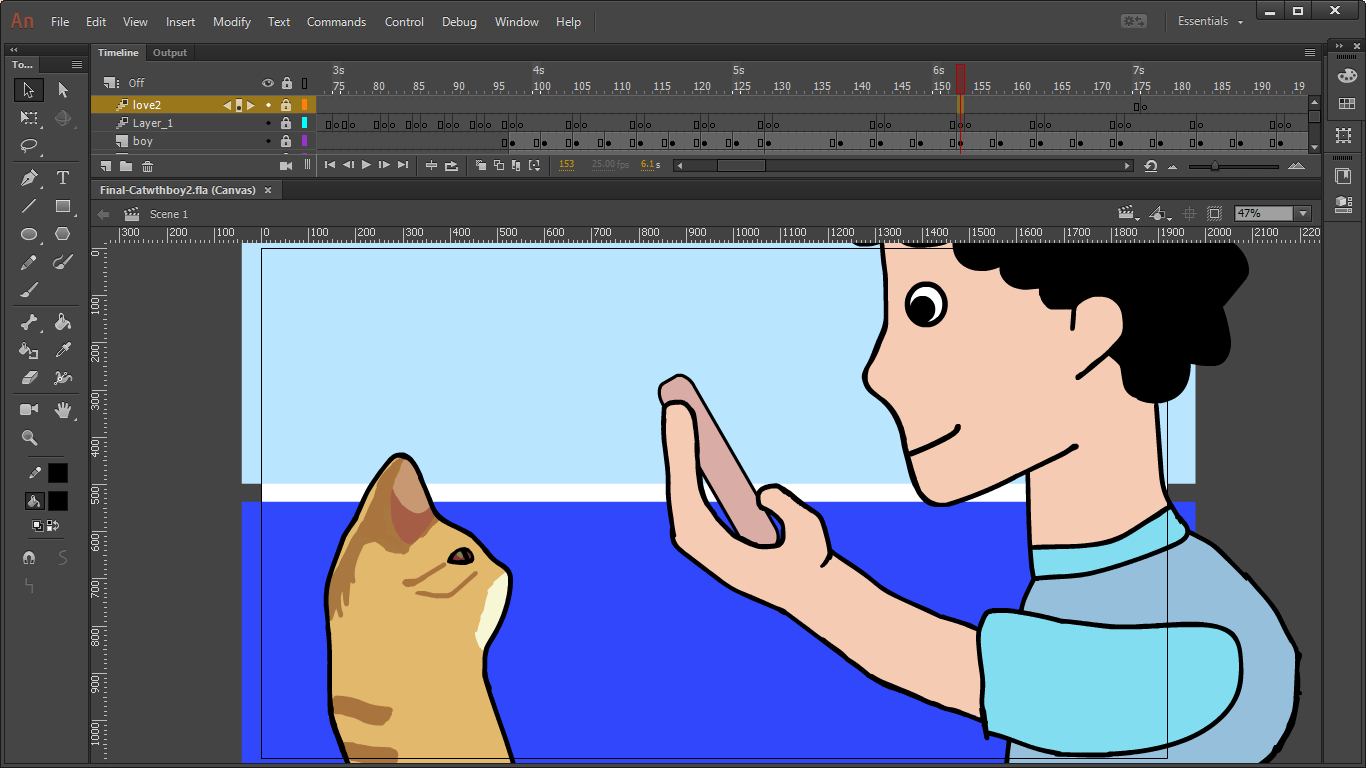Pick the PolyStar hexagon tool

[x=63, y=234]
